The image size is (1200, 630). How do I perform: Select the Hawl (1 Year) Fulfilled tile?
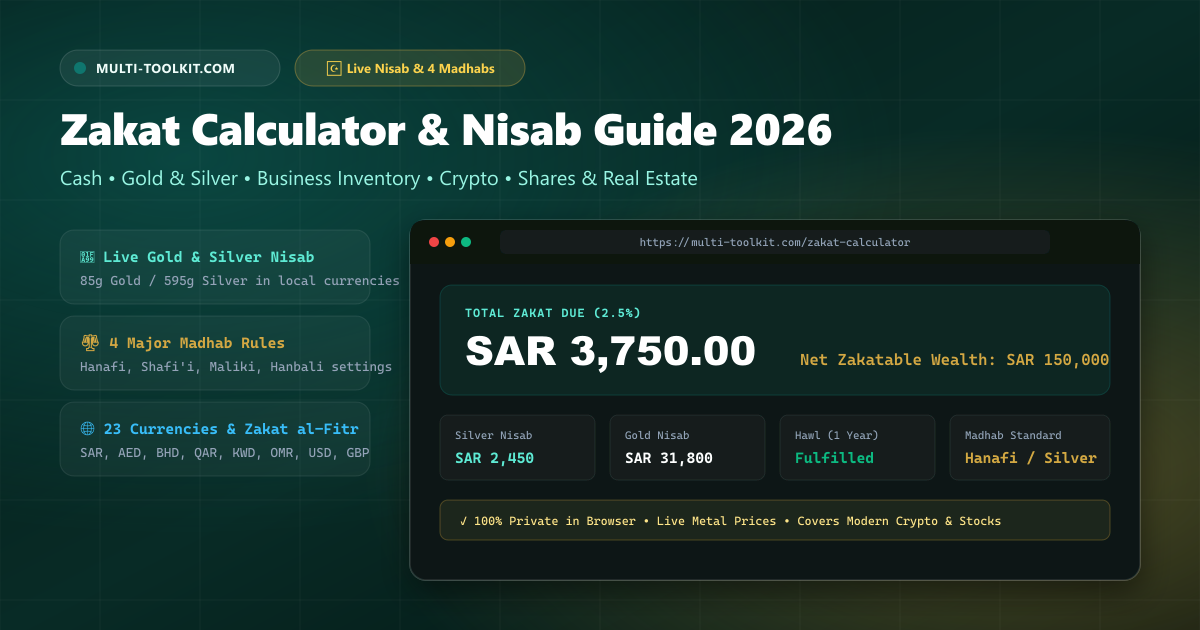(858, 447)
